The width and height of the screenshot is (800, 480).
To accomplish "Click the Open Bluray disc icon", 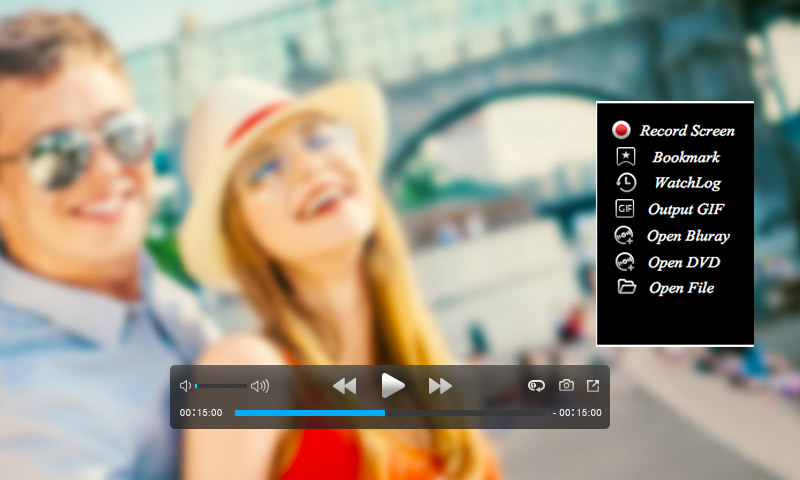I will pos(625,236).
